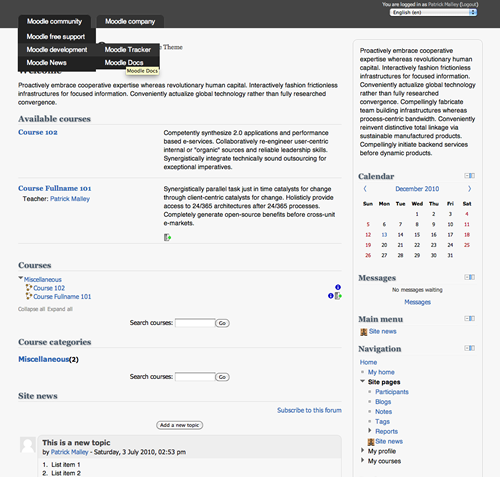Expand My courses in Navigation
The width and height of the screenshot is (500, 477).
tap(362, 460)
